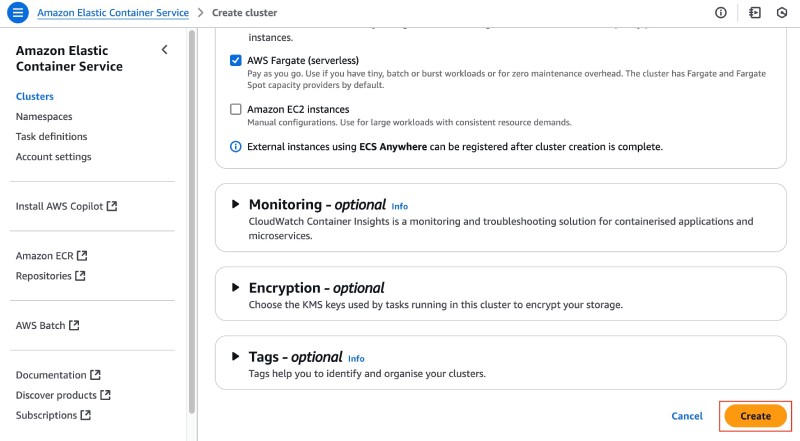Click 'Manual configurations' description under EC2 instances
Image resolution: width=800 pixels, height=441 pixels.
[x=409, y=122]
